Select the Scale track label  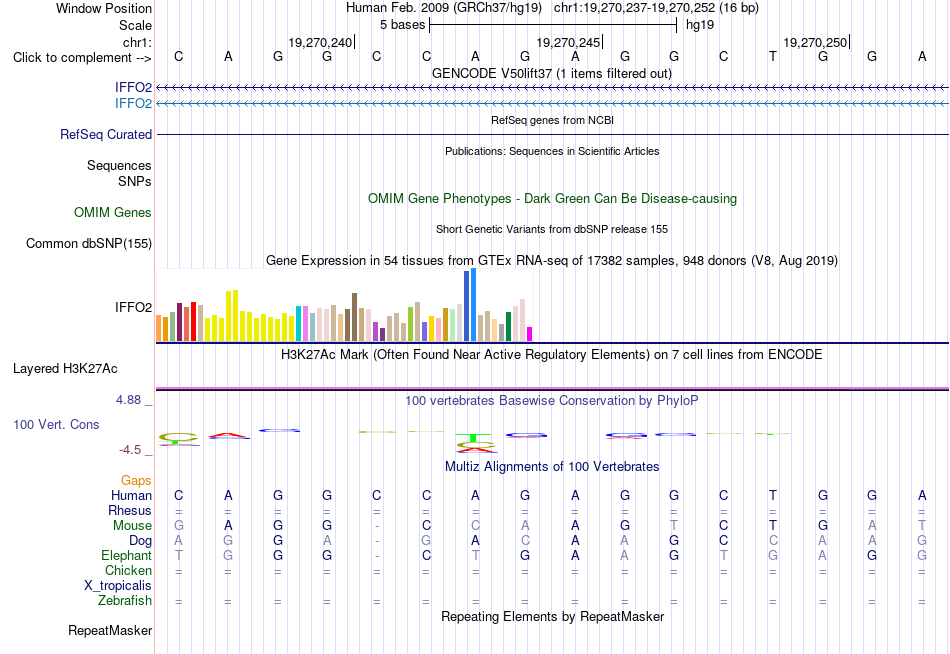pyautogui.click(x=135, y=25)
